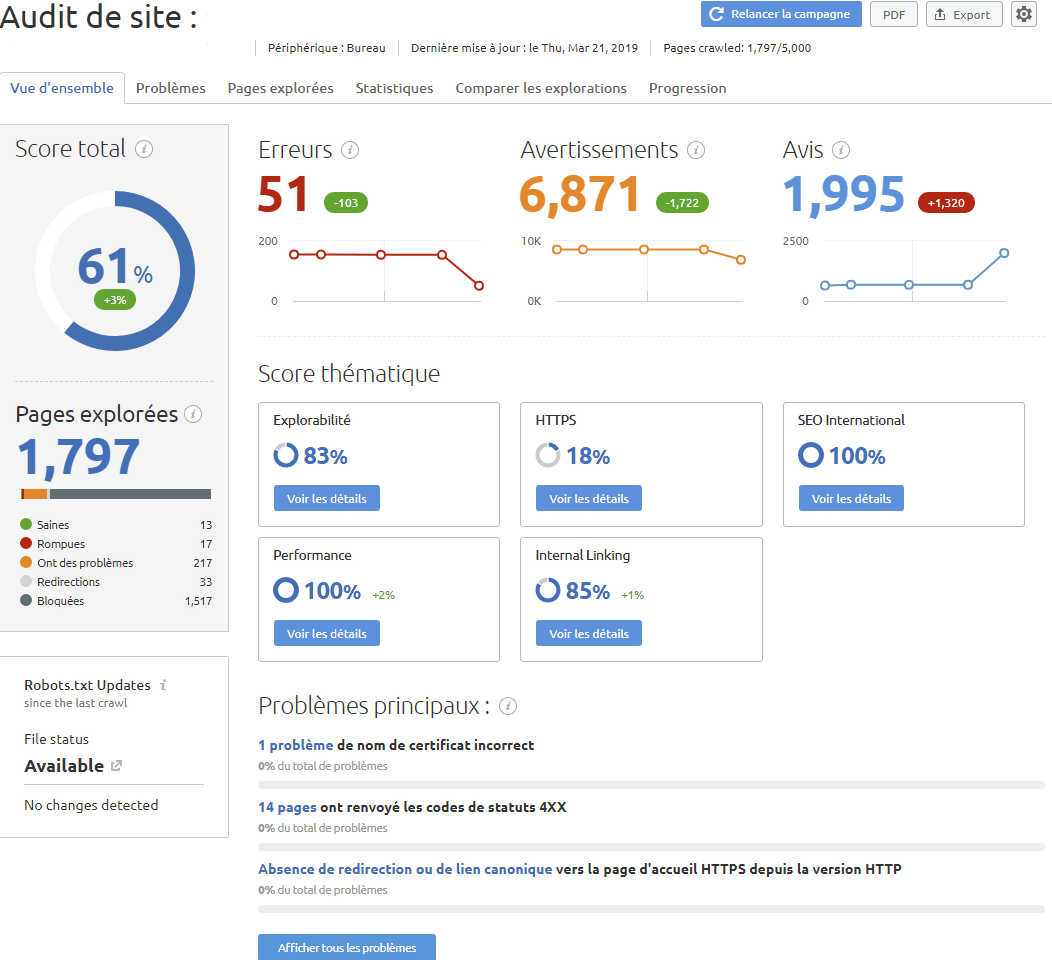
Task: Switch to the Problèmes tab
Action: [171, 88]
